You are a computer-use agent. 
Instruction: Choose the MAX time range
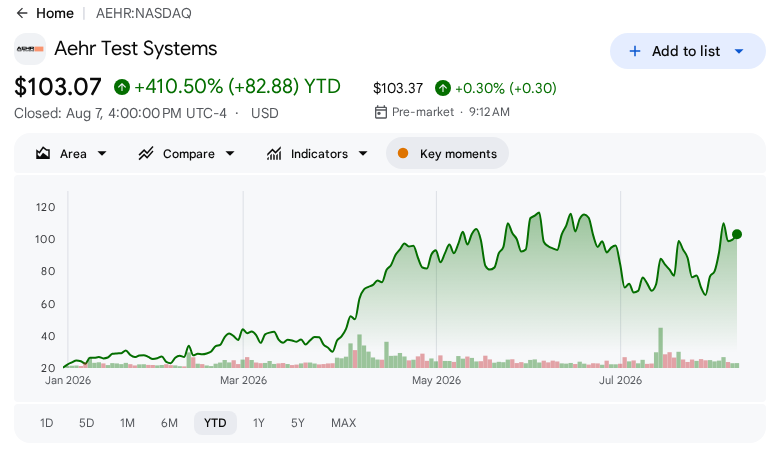pyautogui.click(x=343, y=423)
